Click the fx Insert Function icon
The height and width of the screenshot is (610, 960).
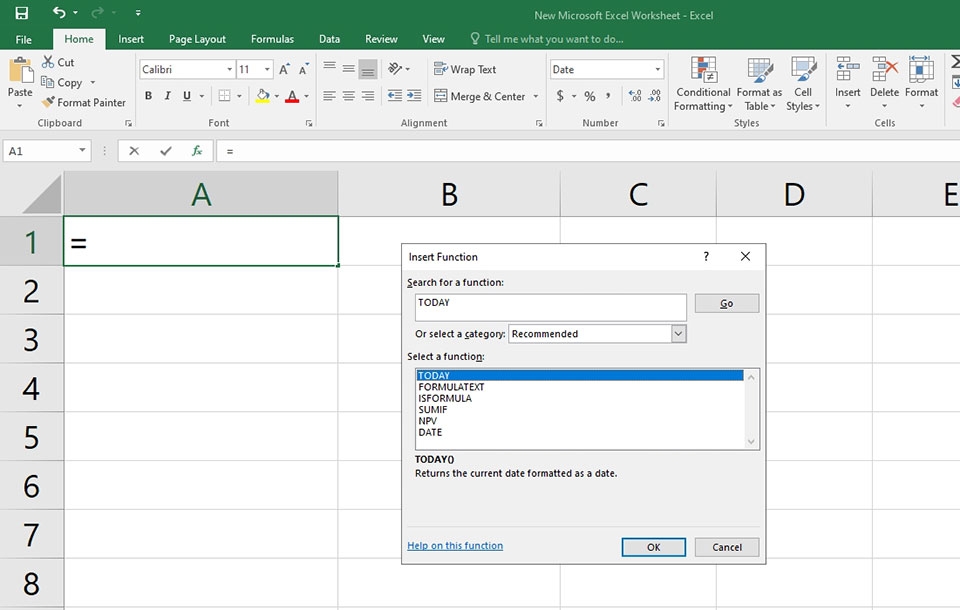tap(197, 151)
